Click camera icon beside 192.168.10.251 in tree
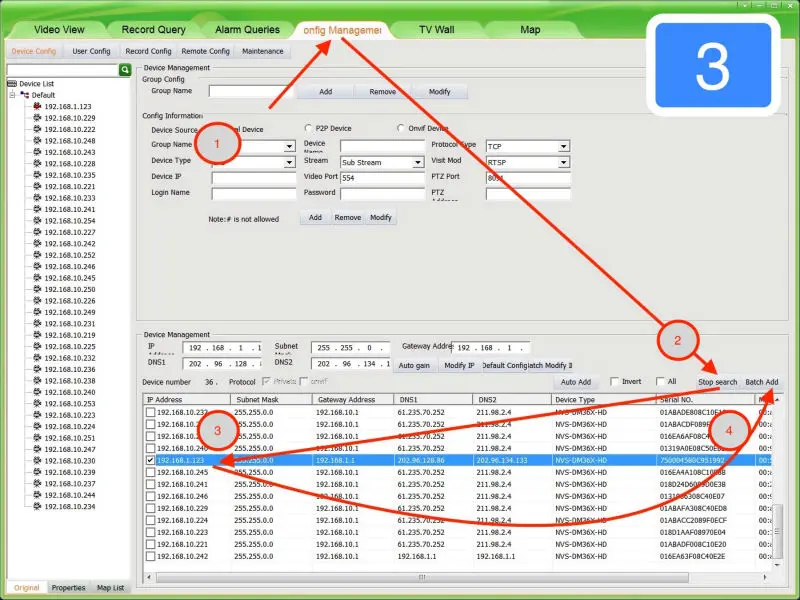Viewport: 800px width, 600px height. 37,438
